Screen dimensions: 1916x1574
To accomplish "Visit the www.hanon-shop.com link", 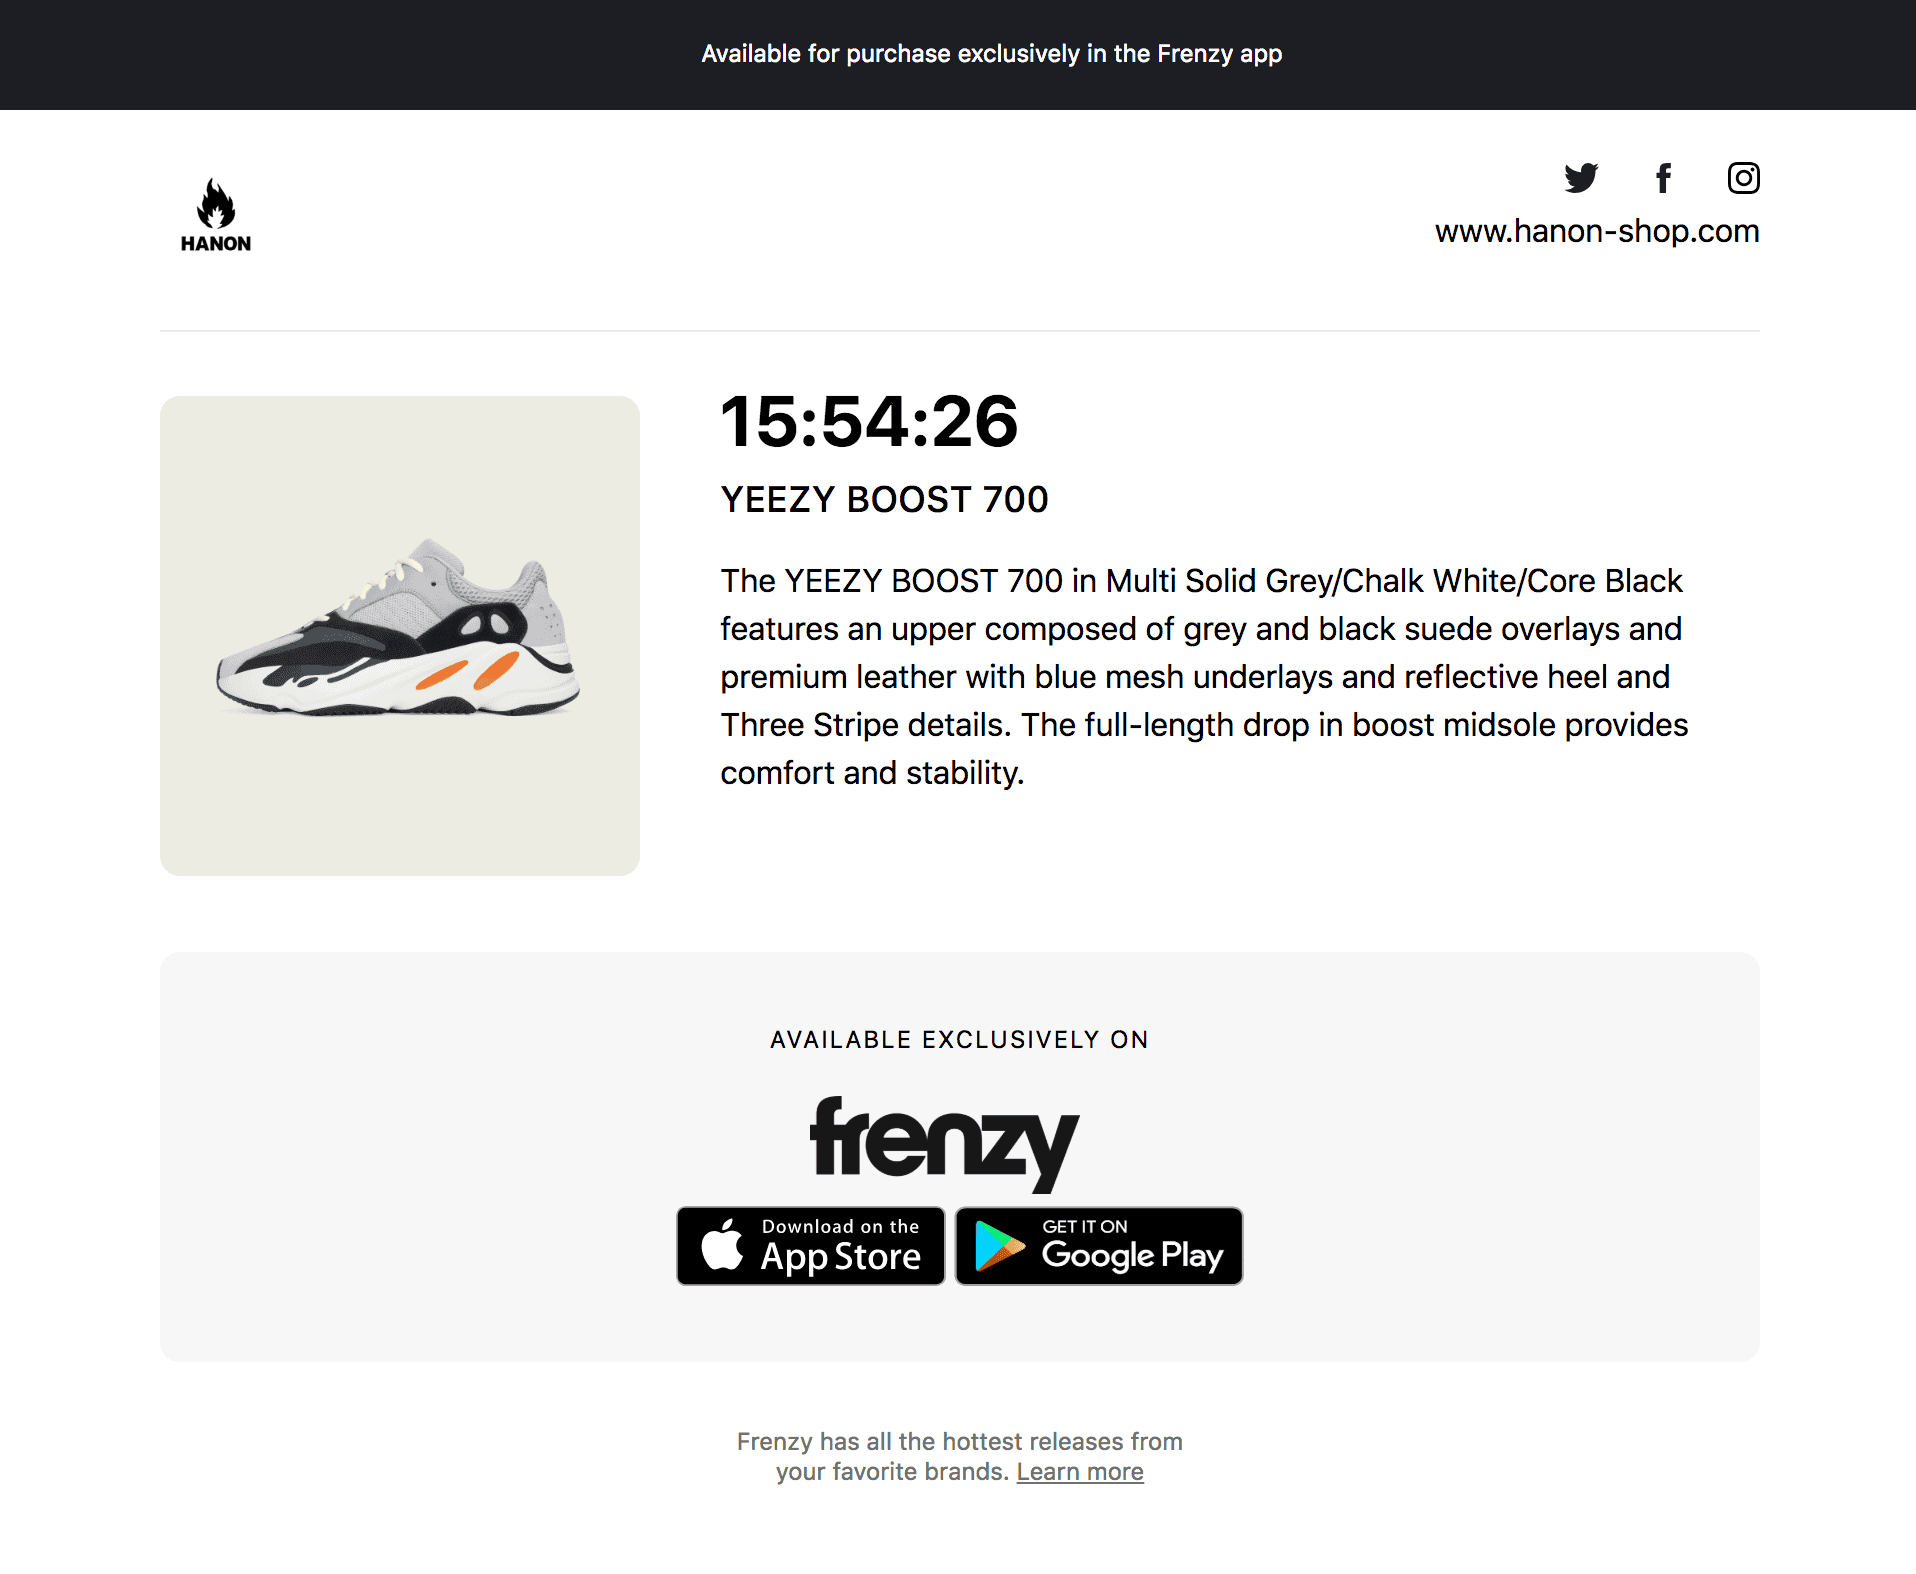I will (x=1596, y=231).
